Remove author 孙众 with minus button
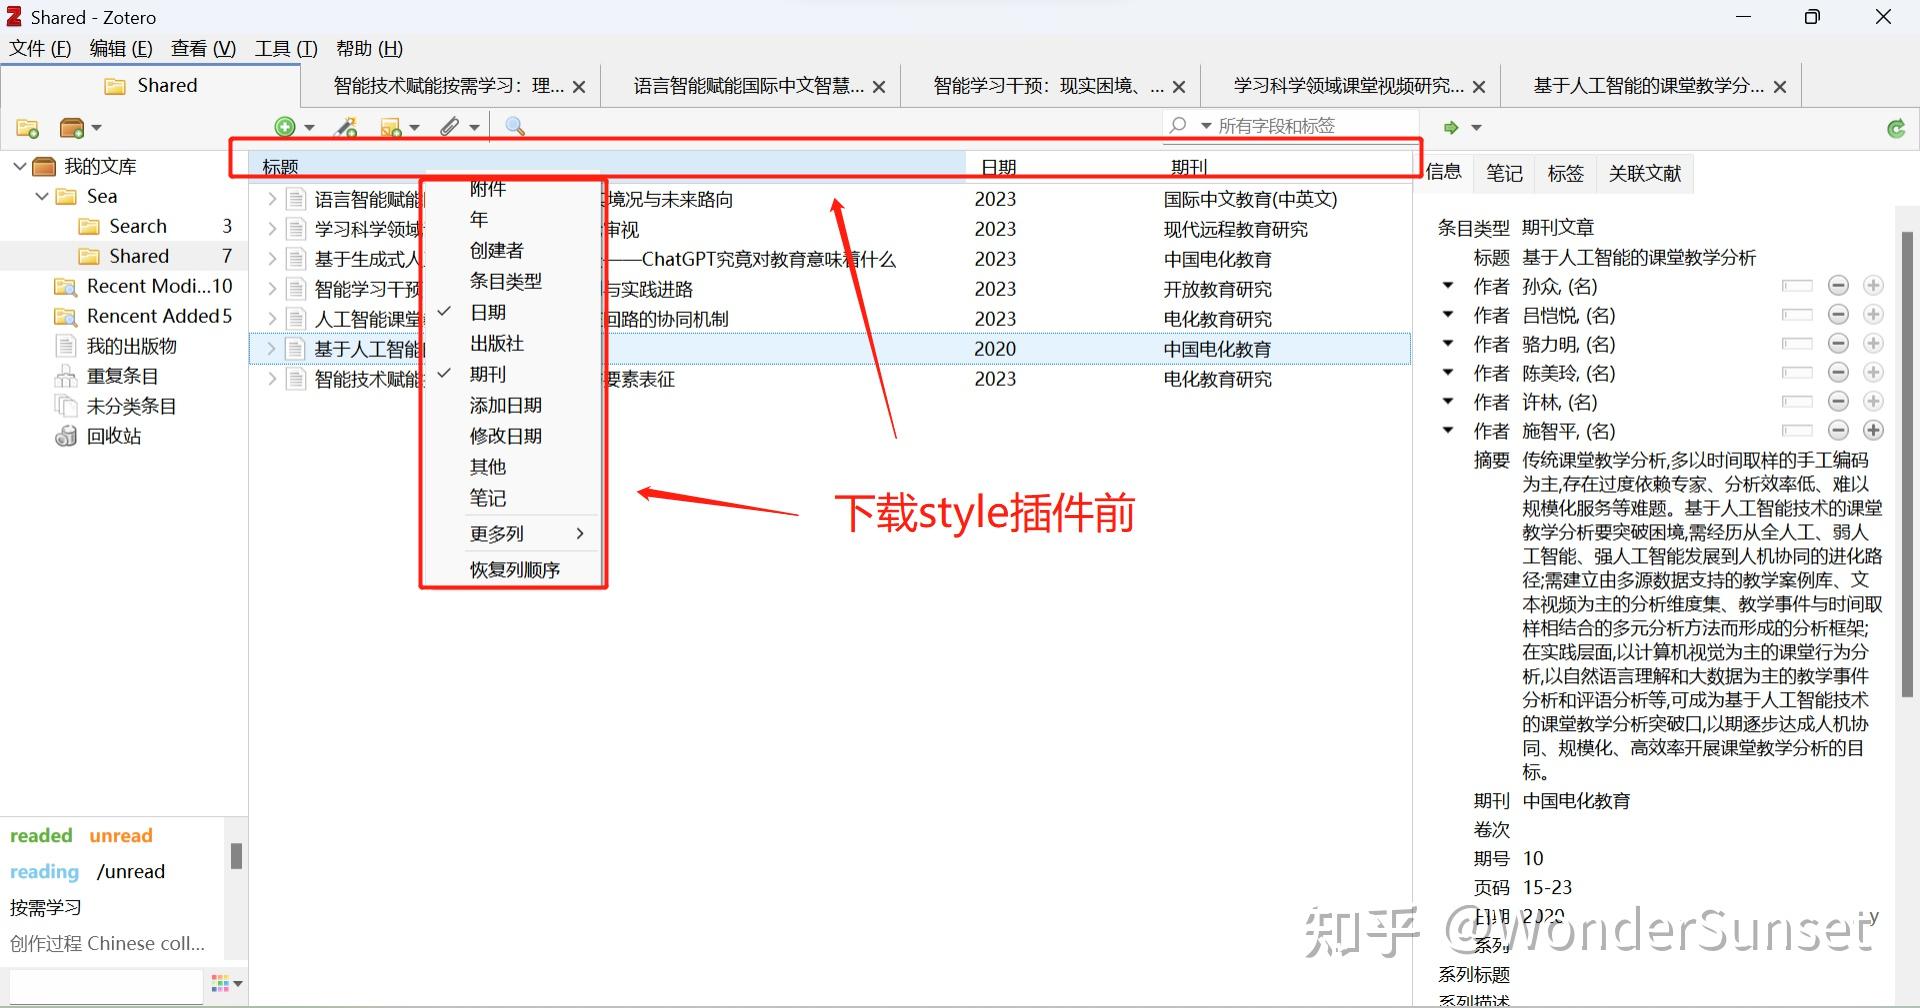Viewport: 1920px width, 1008px height. pos(1839,286)
